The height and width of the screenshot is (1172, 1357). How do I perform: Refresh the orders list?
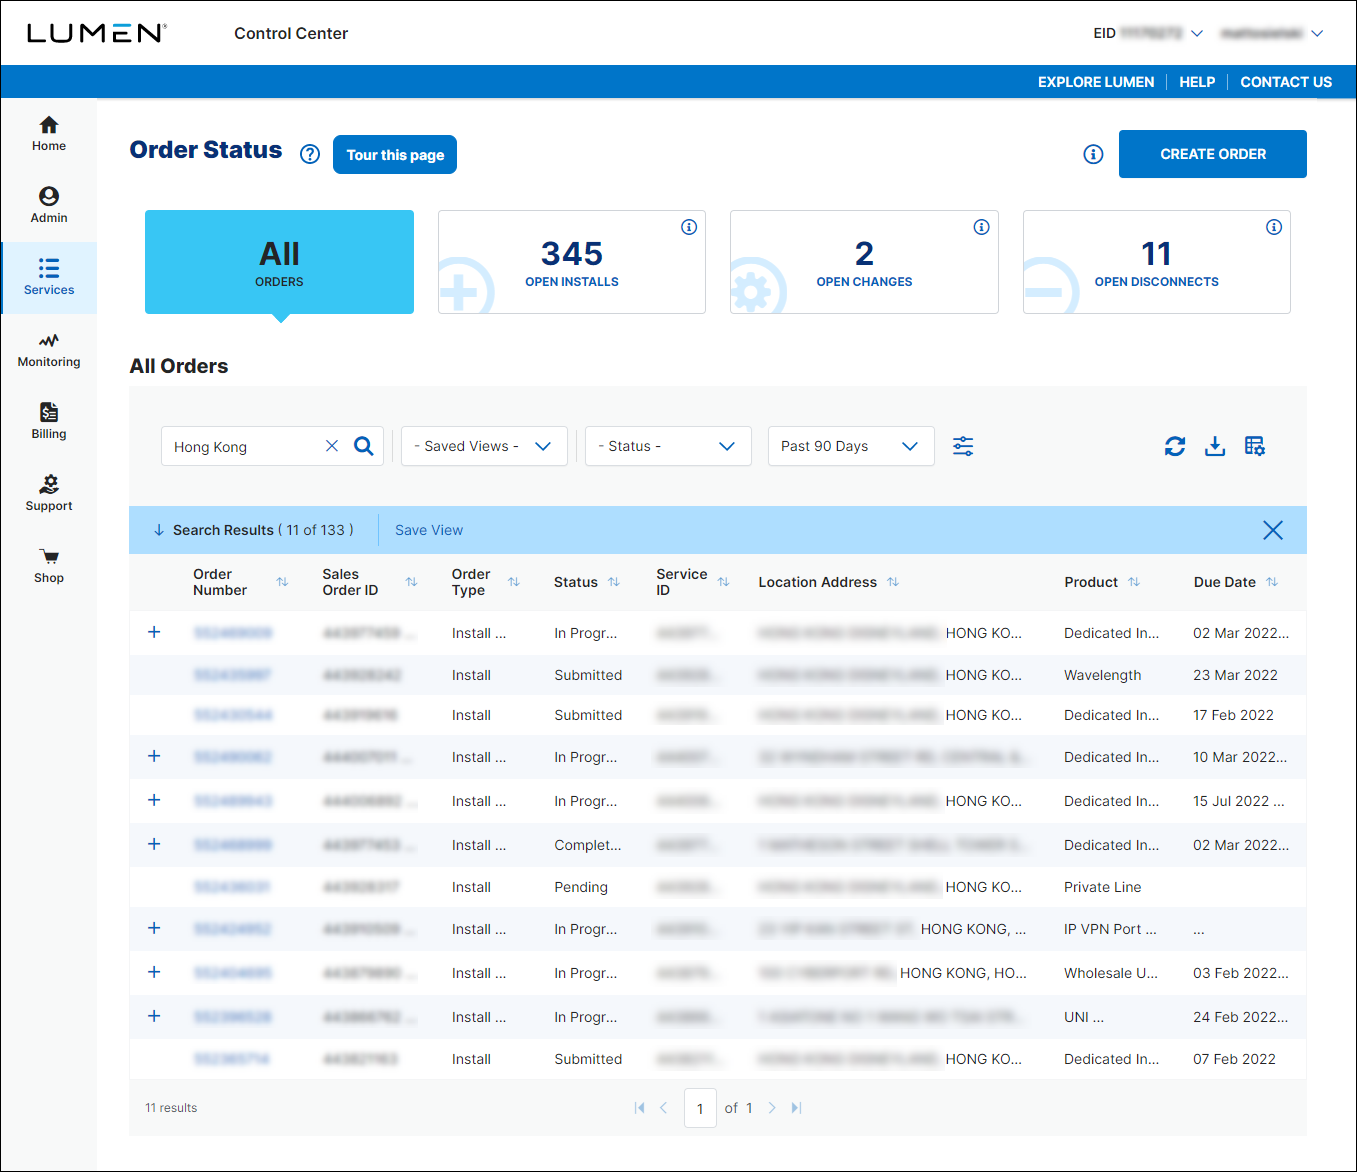pos(1175,446)
